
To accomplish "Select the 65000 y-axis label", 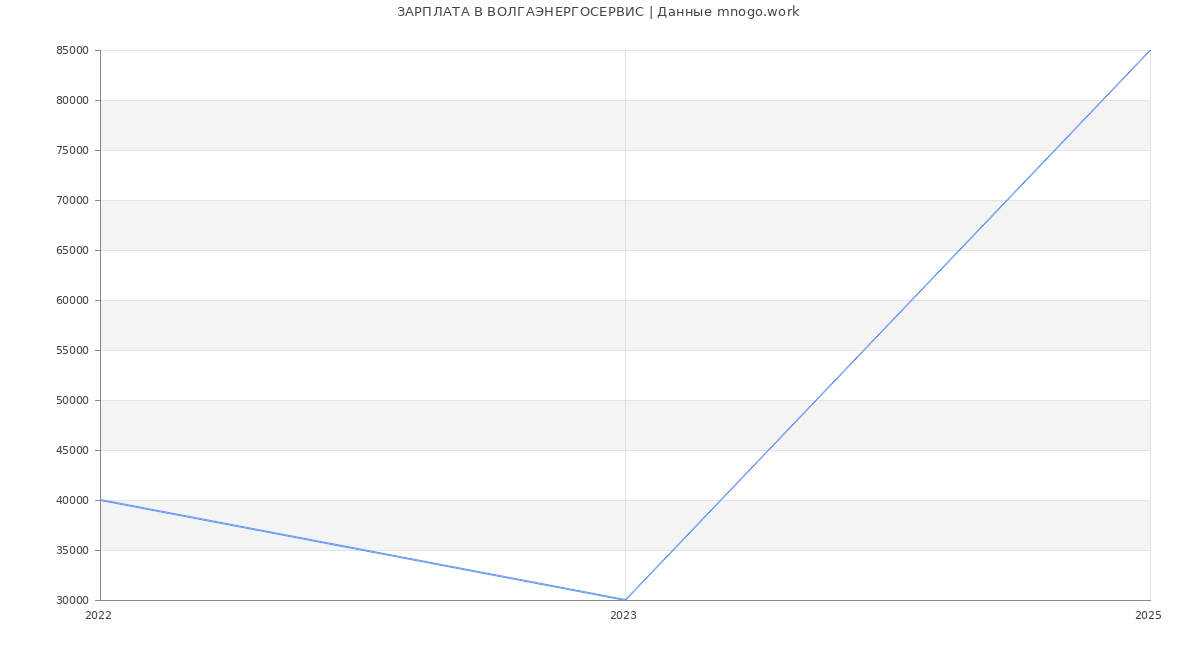I will pyautogui.click(x=72, y=251).
